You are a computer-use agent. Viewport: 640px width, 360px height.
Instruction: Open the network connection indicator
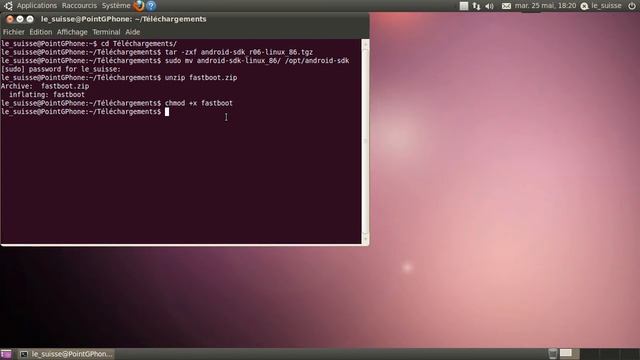[x=476, y=6]
